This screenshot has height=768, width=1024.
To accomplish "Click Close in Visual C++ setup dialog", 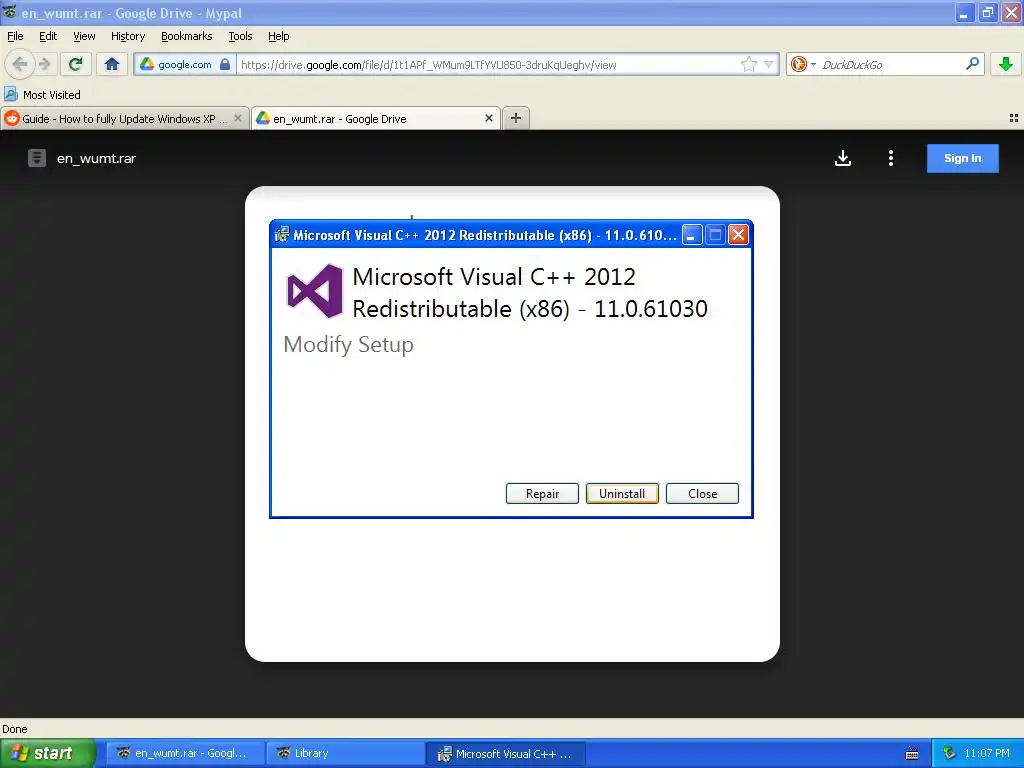I will 702,494.
